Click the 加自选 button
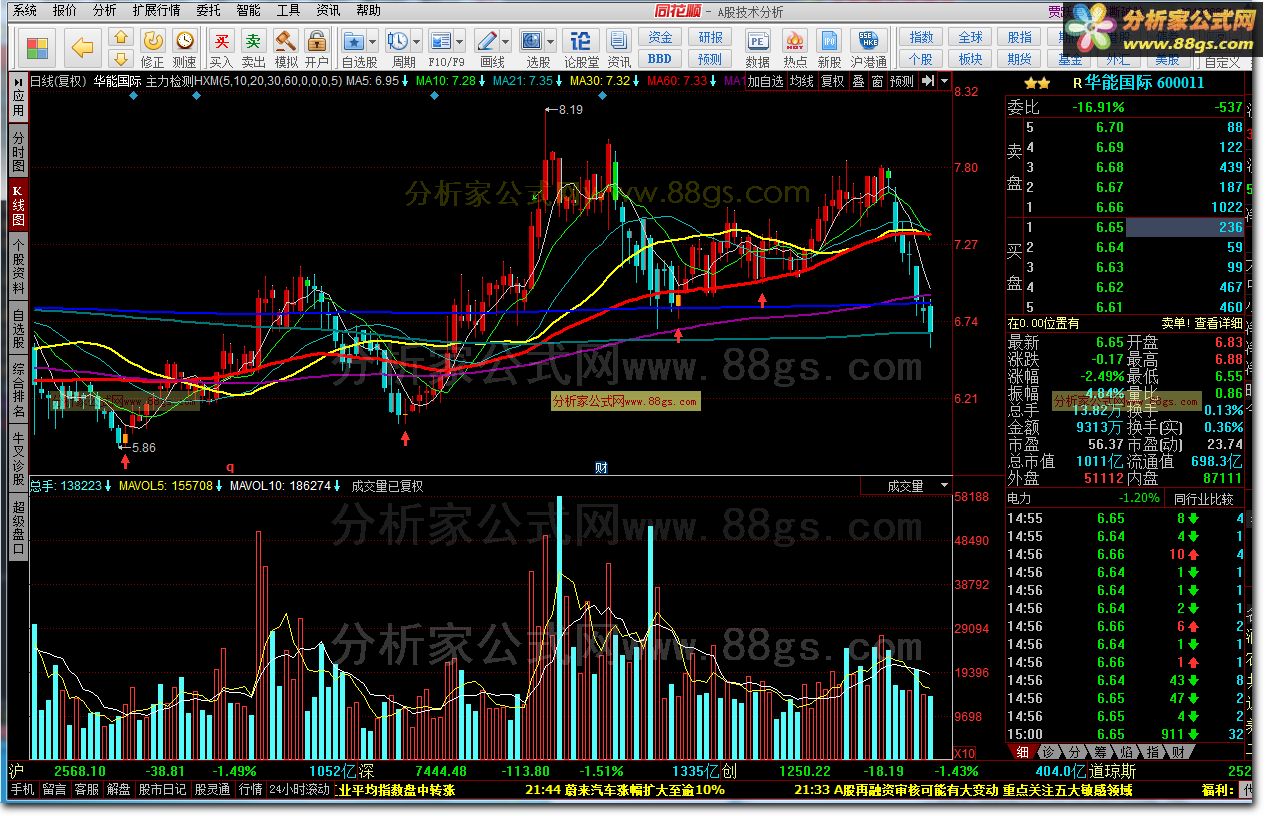 point(765,82)
